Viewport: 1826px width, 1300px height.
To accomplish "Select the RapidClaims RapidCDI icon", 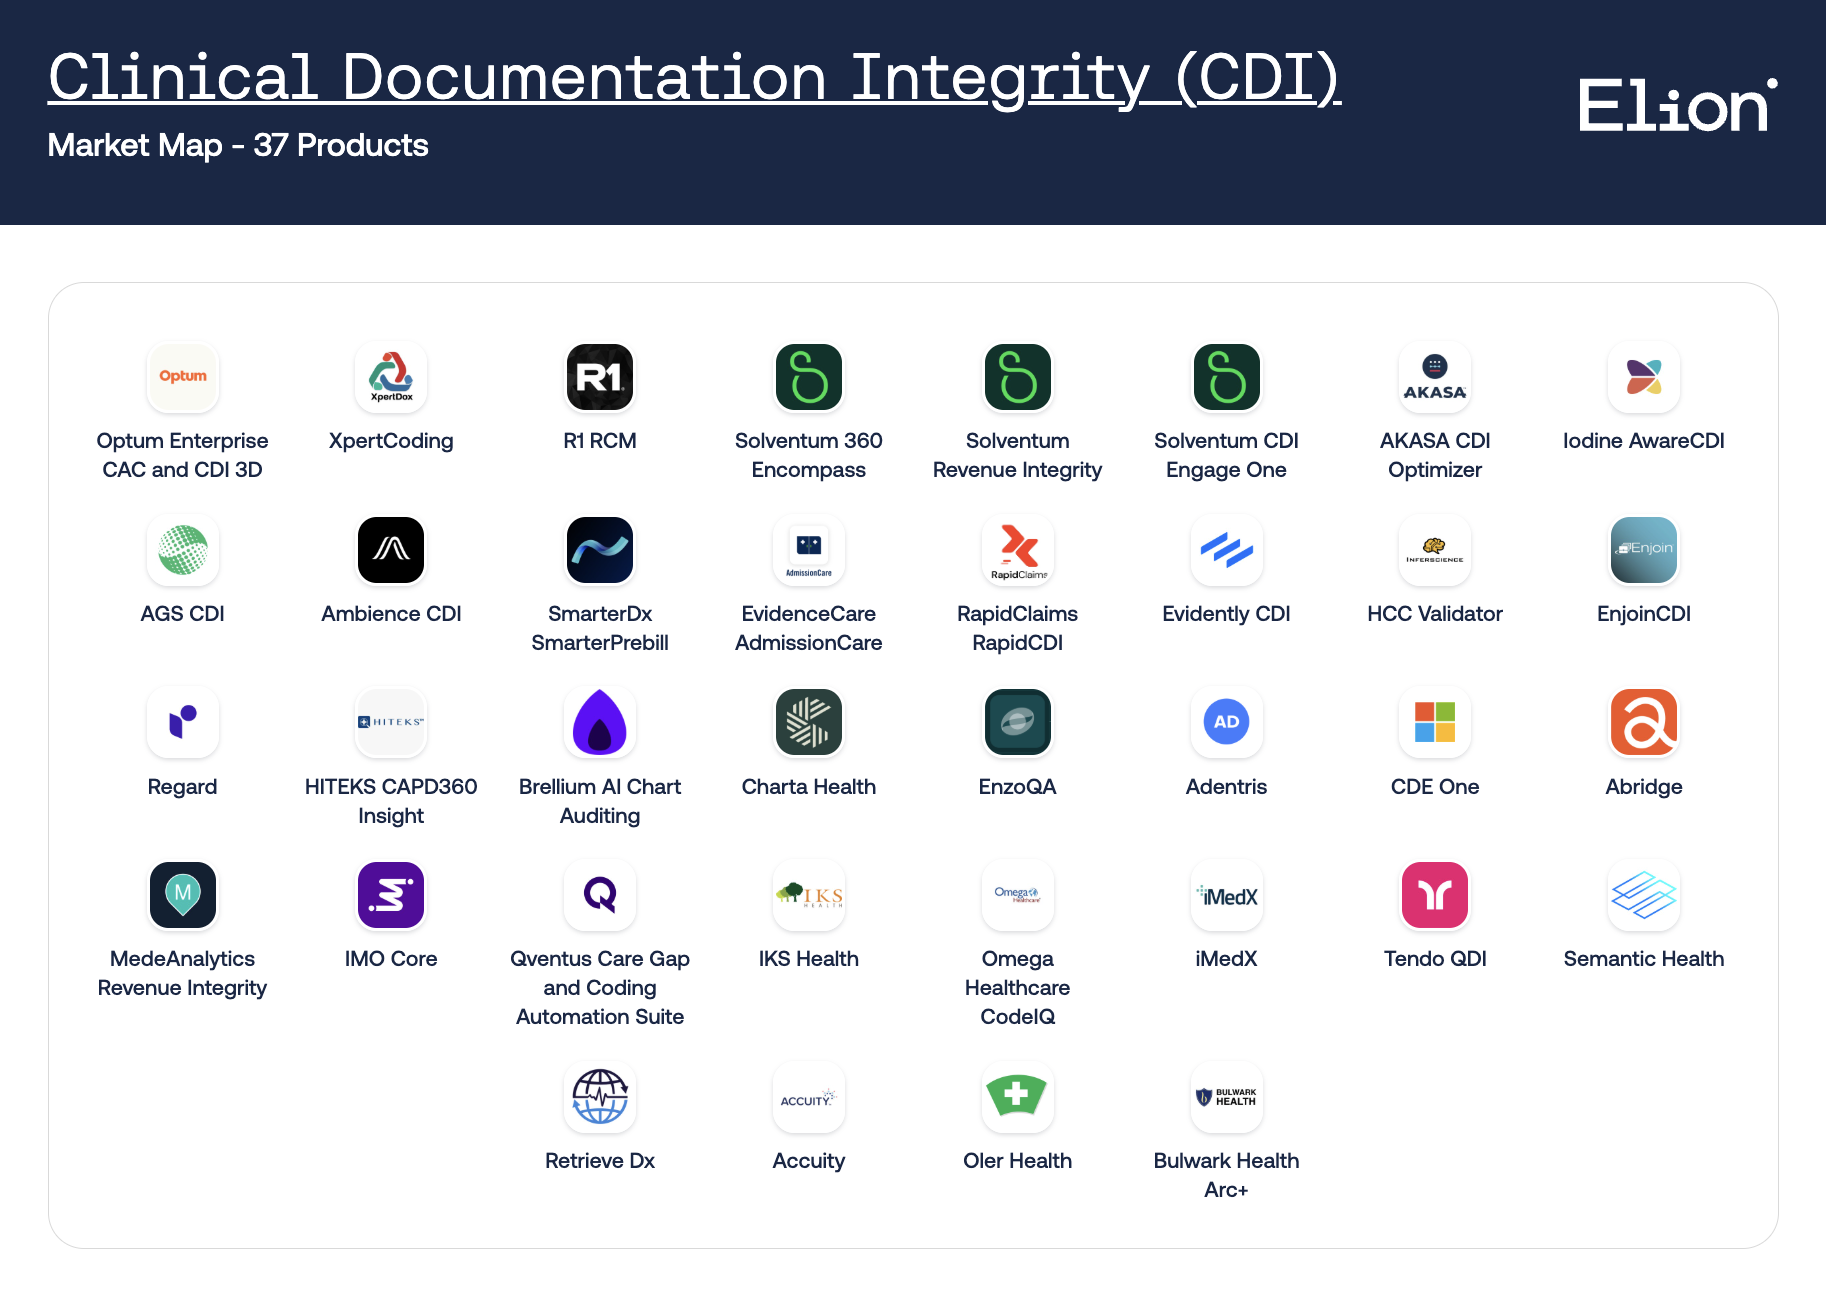I will pos(1018,550).
